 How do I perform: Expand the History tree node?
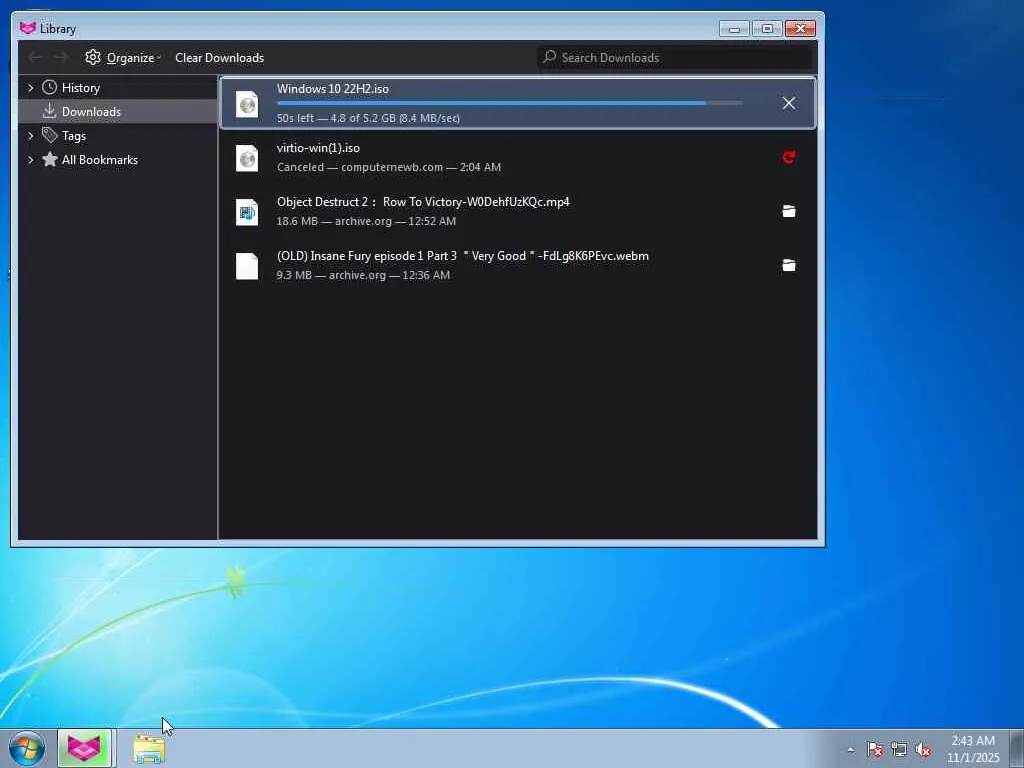point(30,88)
